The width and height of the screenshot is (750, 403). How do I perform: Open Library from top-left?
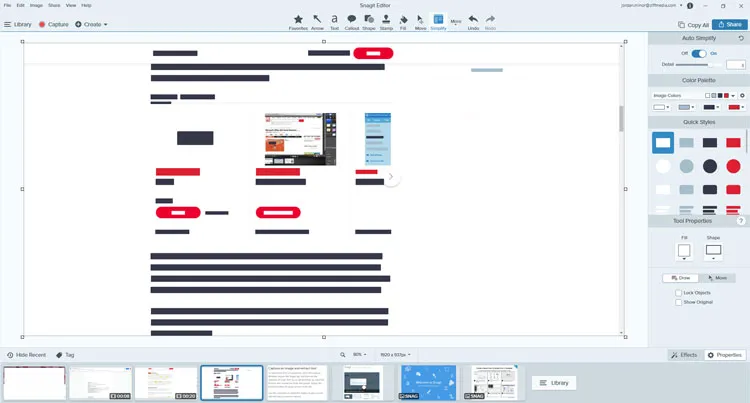[18, 24]
